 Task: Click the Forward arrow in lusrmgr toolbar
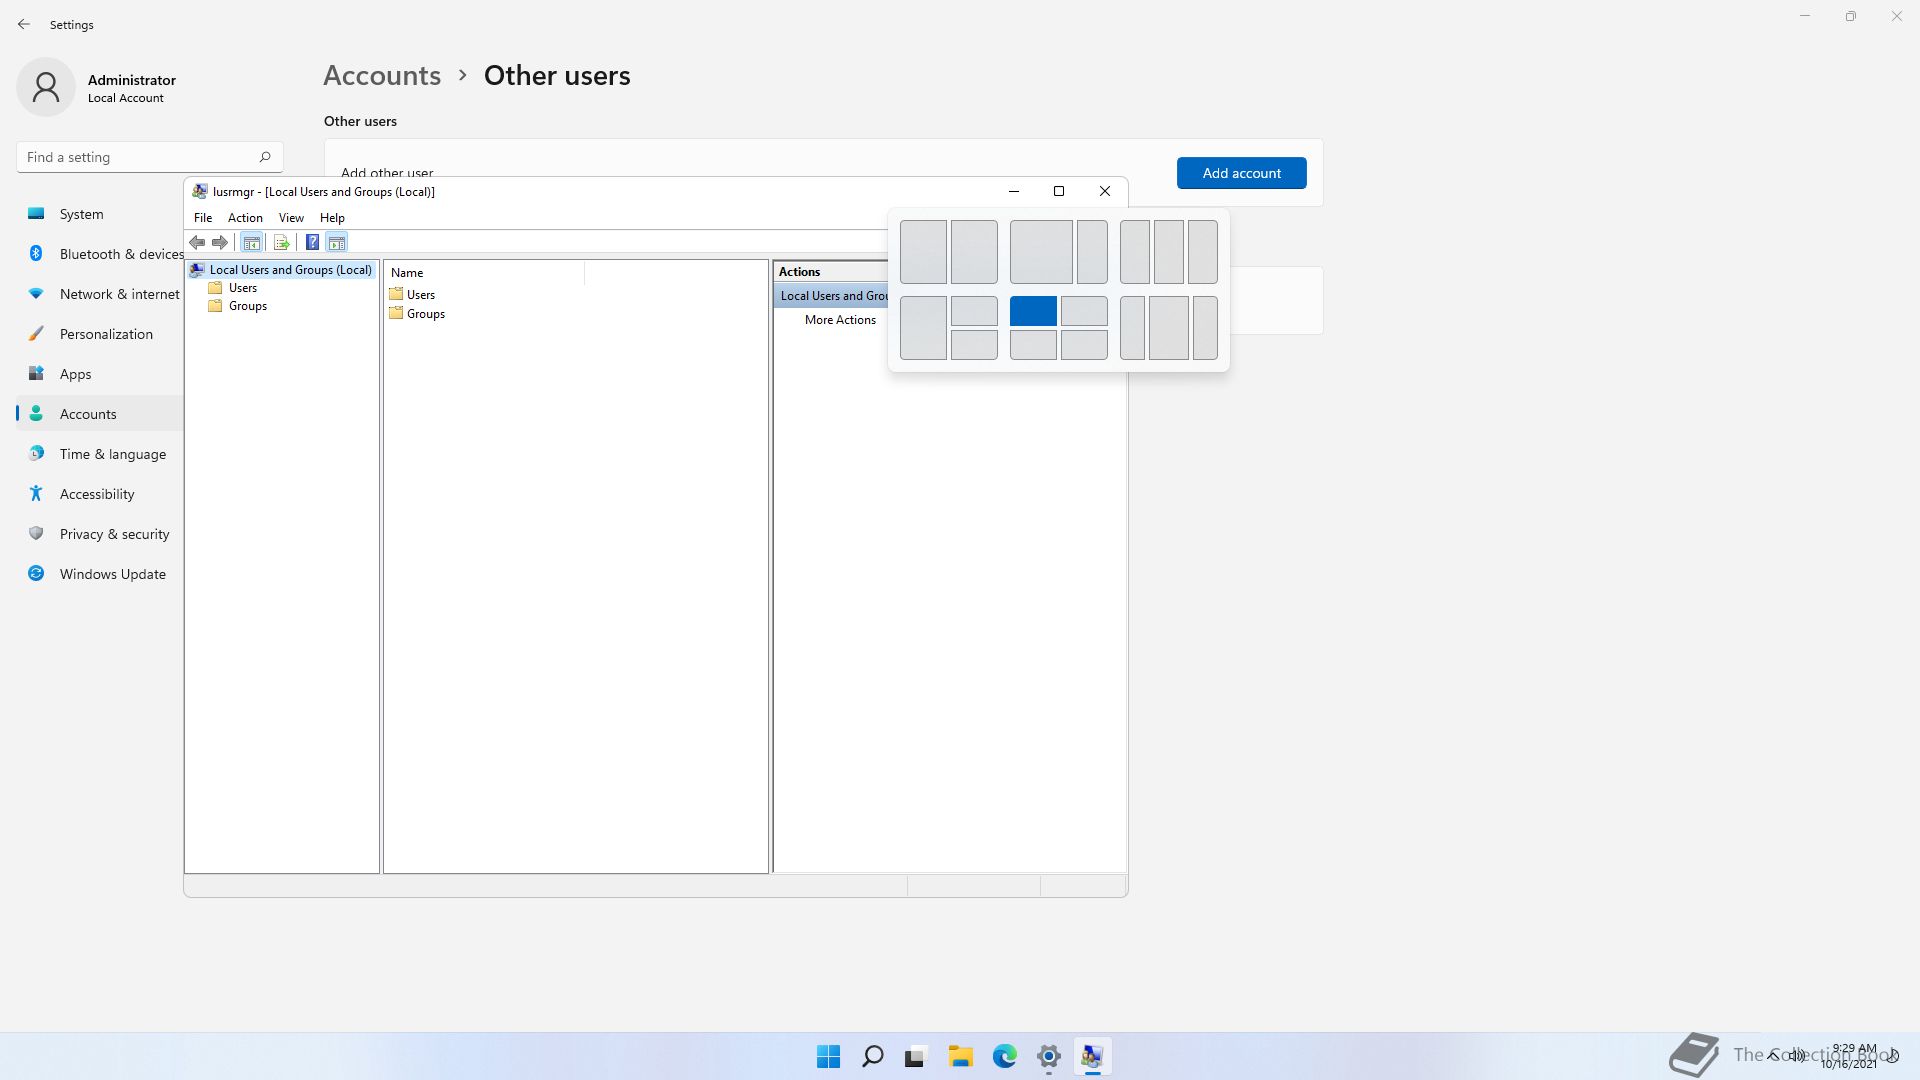[x=220, y=242]
